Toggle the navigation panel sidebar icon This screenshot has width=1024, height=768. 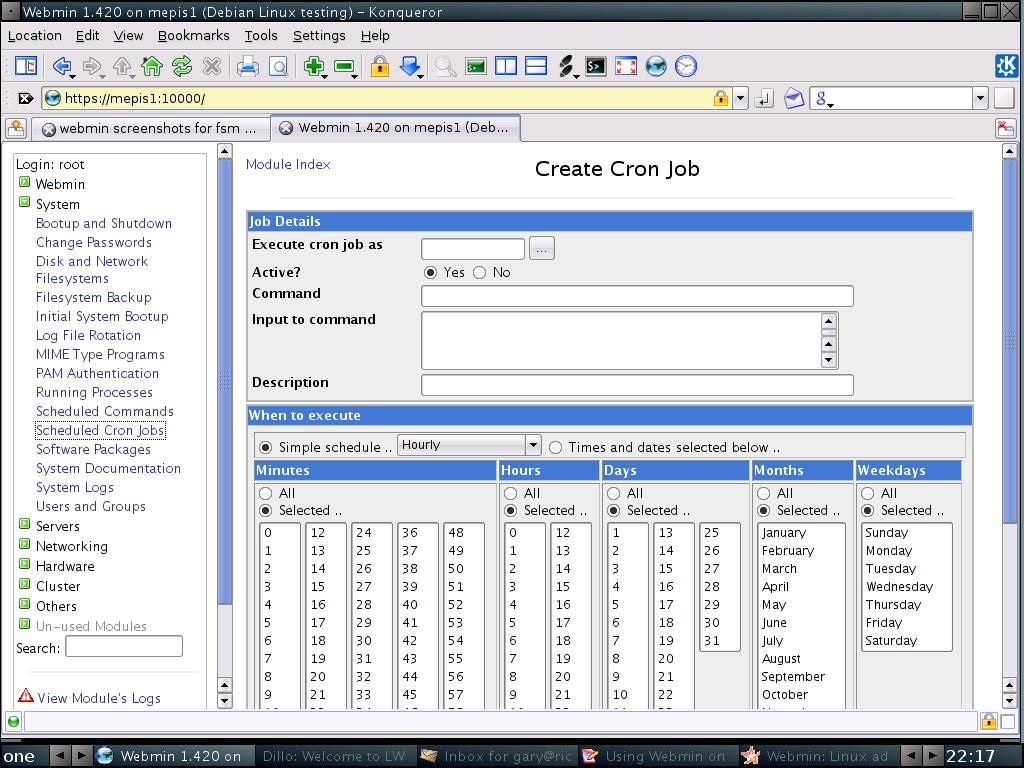pyautogui.click(x=25, y=66)
